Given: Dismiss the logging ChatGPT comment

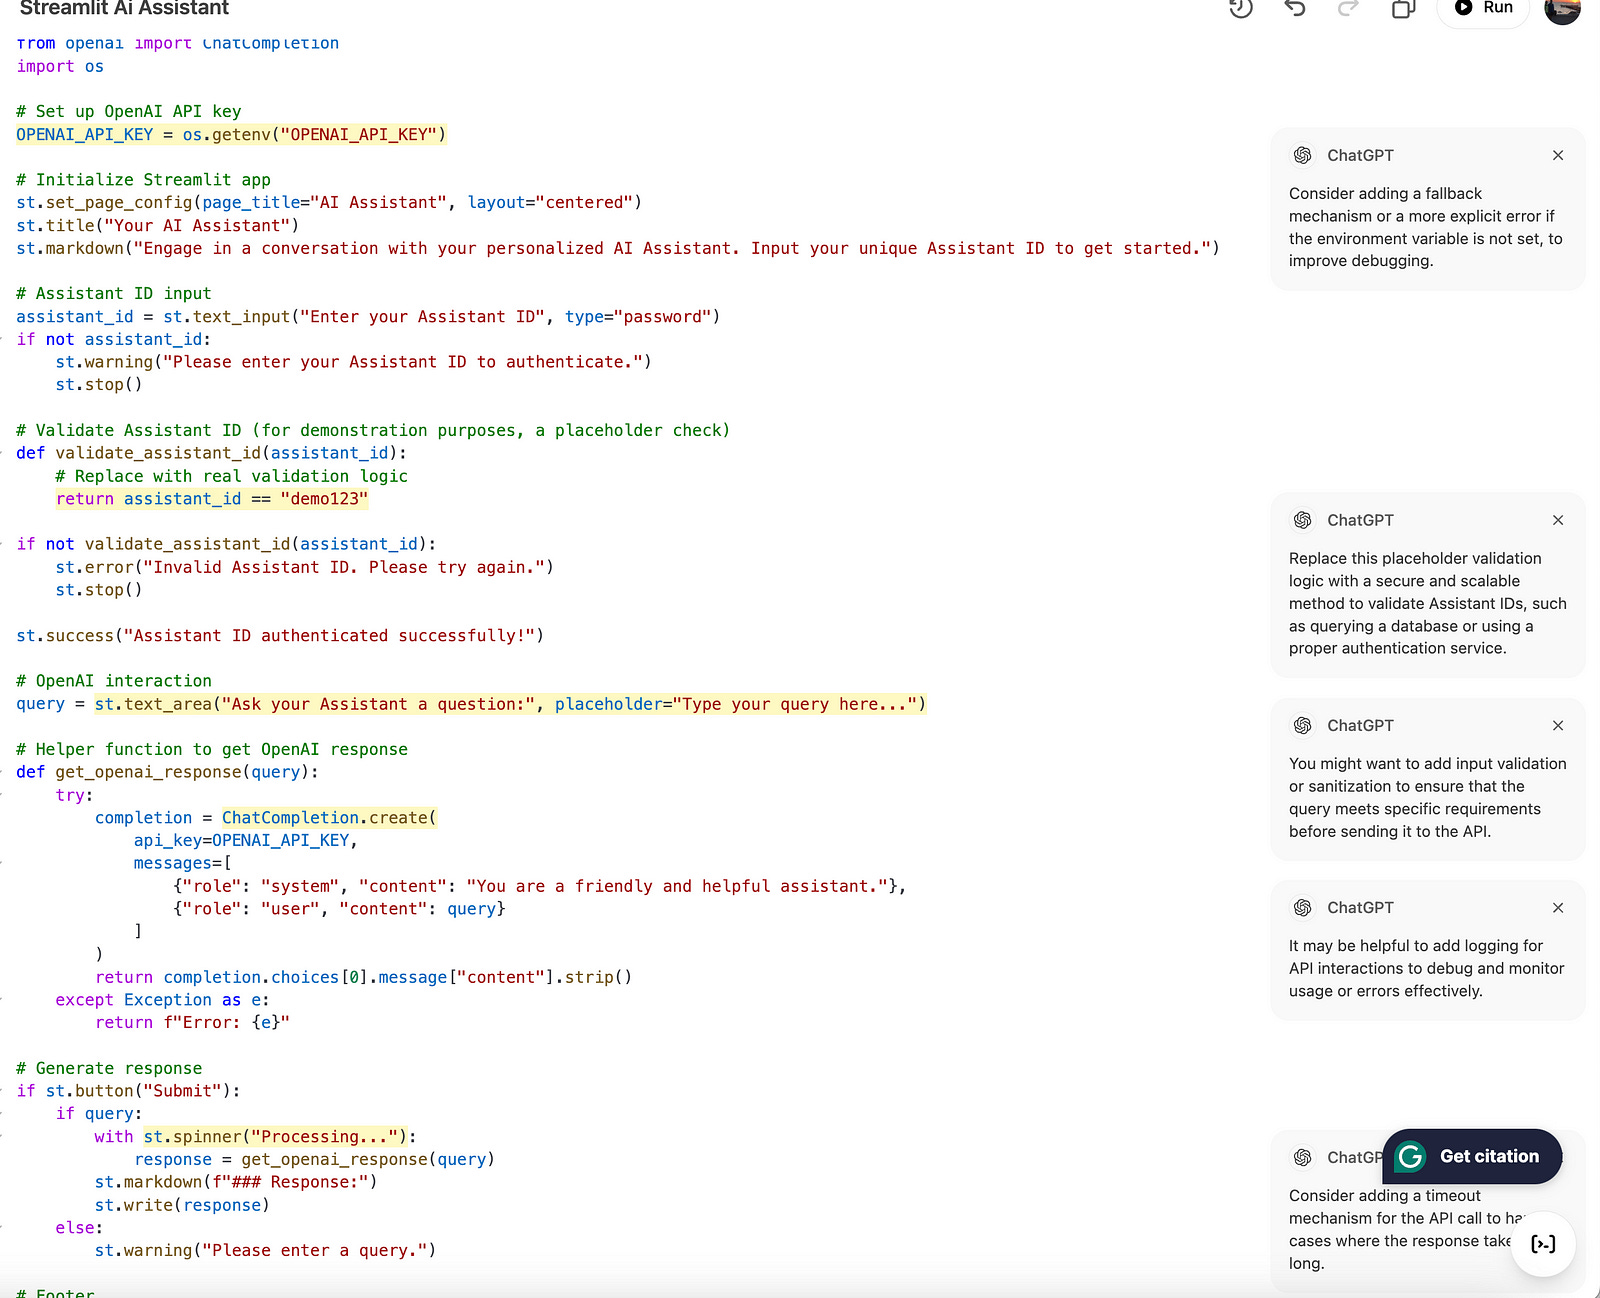Looking at the screenshot, I should click(1558, 908).
